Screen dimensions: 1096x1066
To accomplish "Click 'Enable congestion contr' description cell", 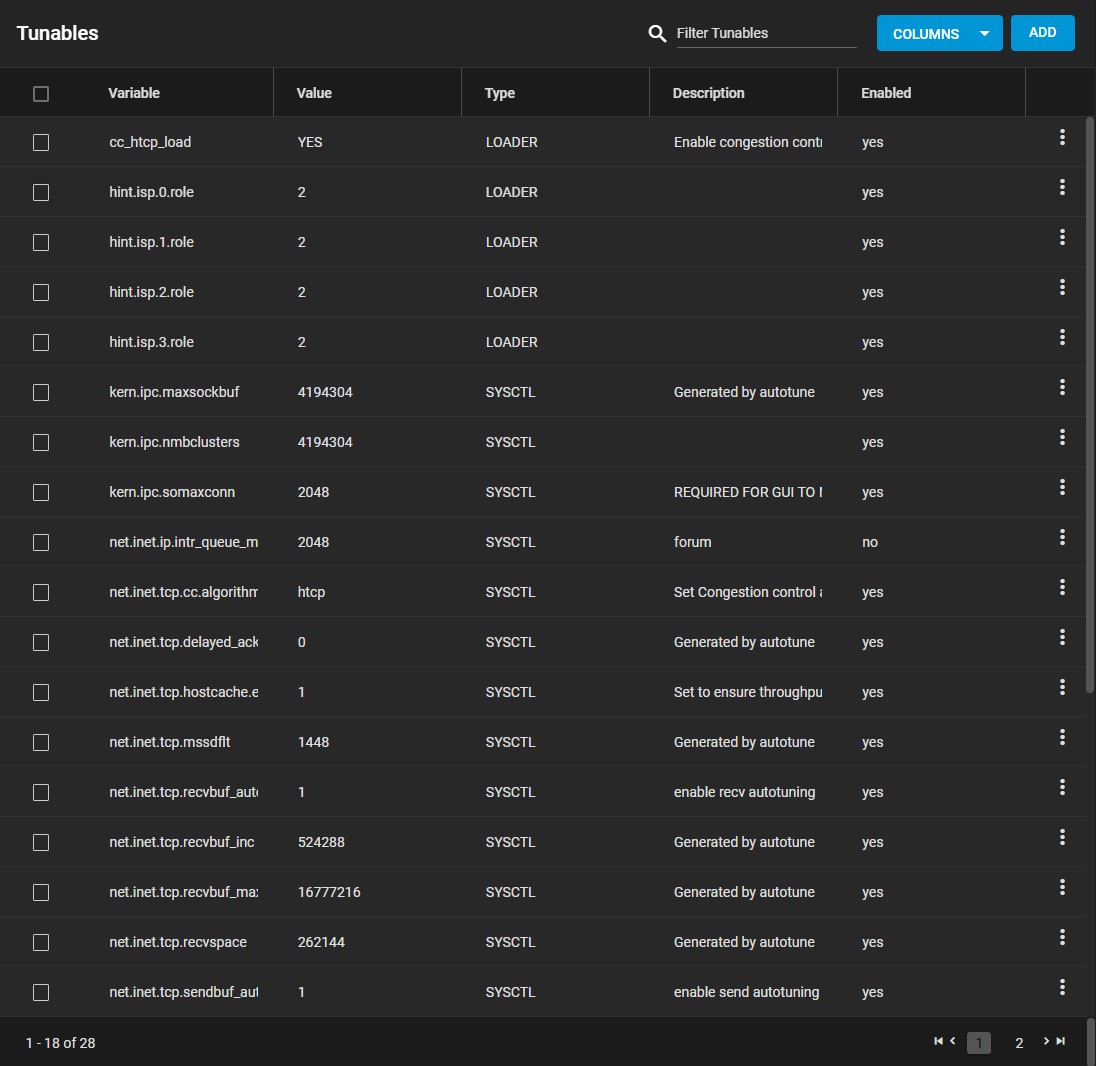I will tap(748, 142).
